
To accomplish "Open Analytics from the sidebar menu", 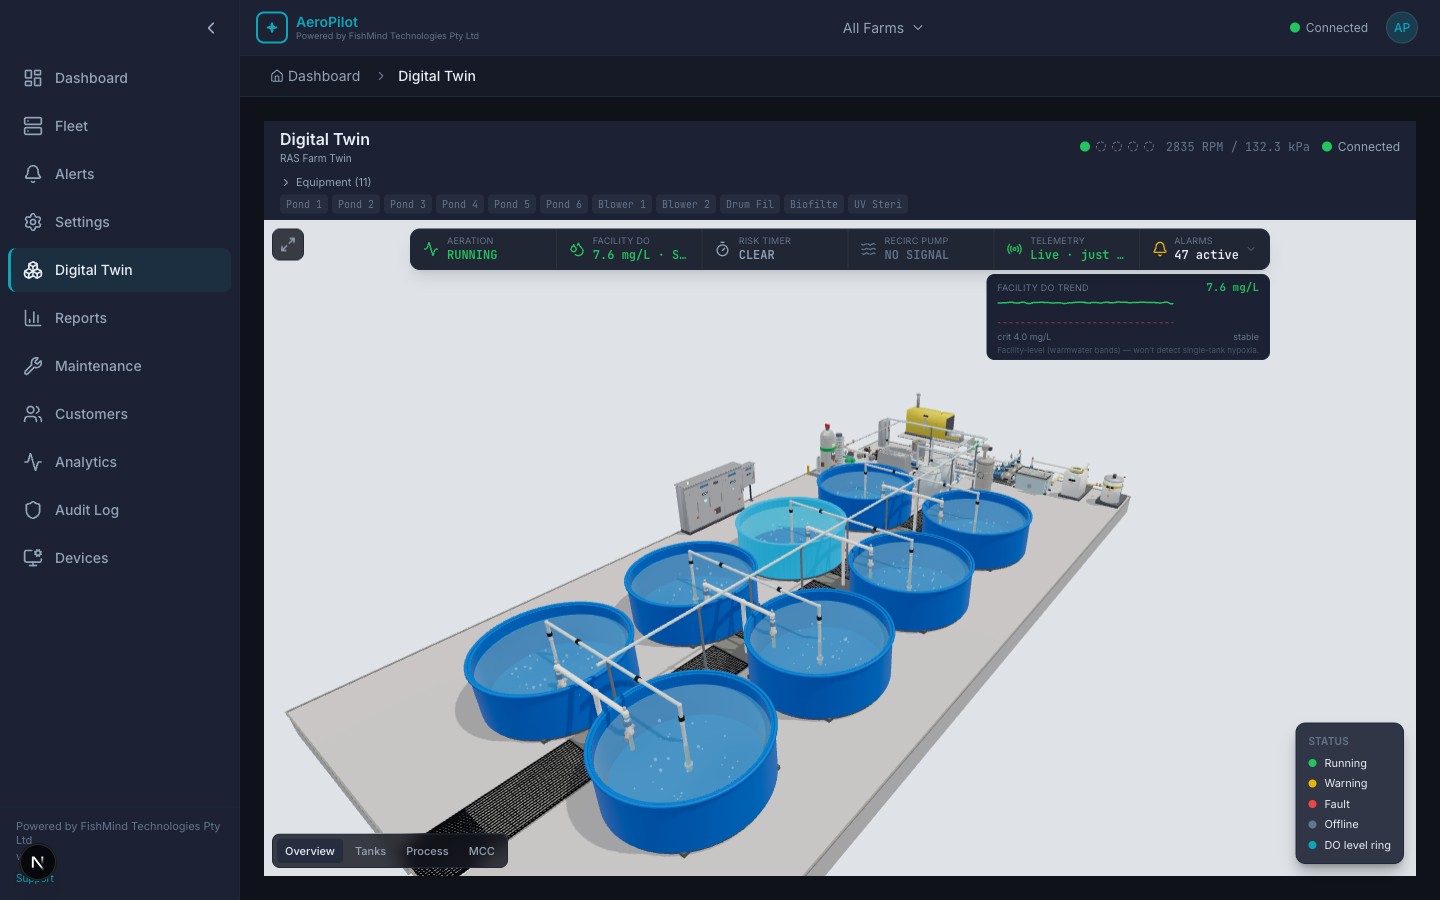I will (120, 462).
